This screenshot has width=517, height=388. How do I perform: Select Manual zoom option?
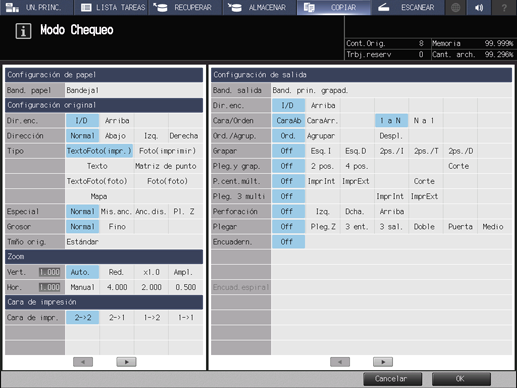coord(82,287)
